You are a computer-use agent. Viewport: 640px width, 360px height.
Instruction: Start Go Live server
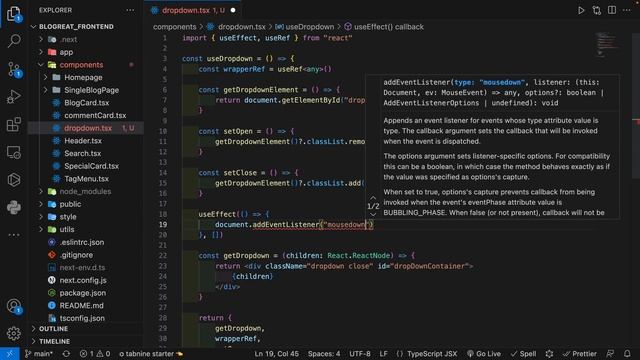(484, 354)
